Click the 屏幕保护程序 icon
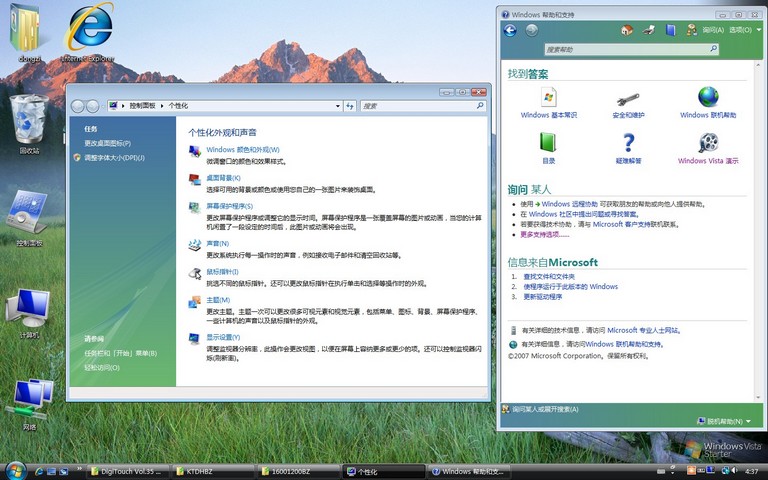The image size is (768, 480). [194, 207]
